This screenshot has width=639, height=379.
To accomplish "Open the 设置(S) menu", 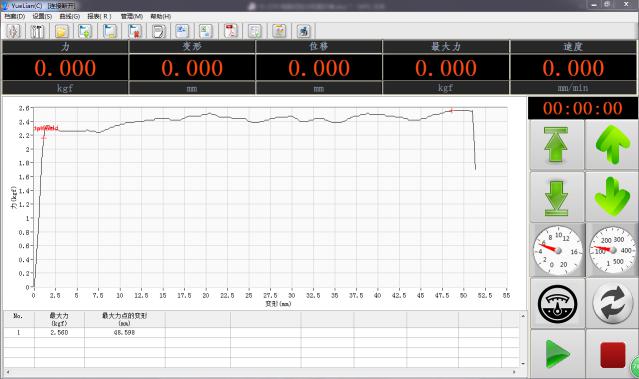I will click(x=42, y=16).
